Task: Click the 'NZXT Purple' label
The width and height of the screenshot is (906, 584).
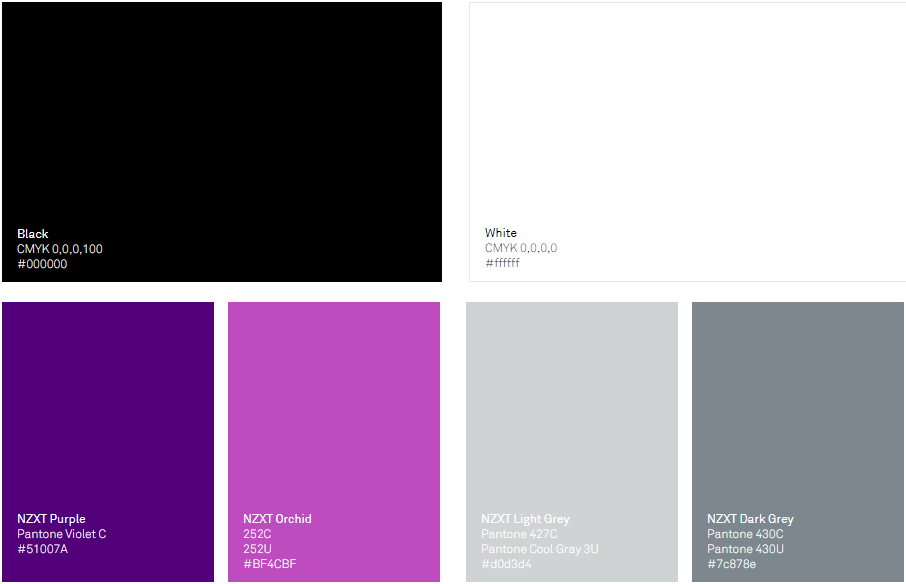Action: (x=51, y=519)
